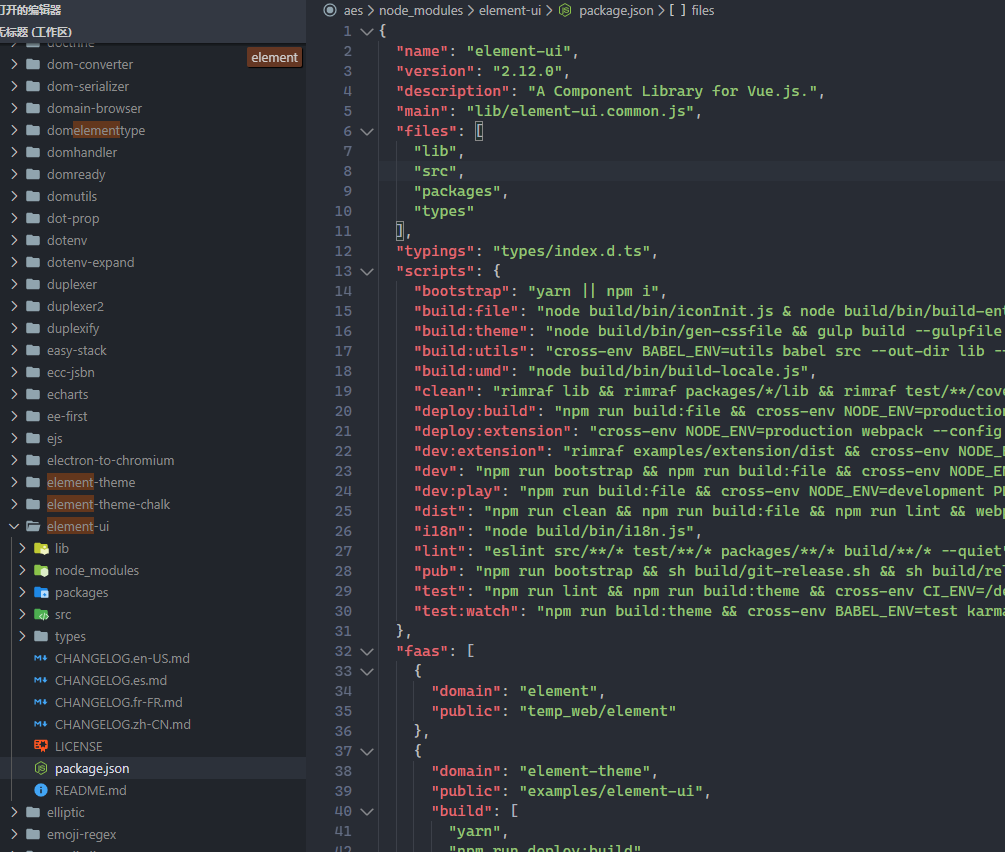Click the dotenv folder icon

click(x=33, y=240)
